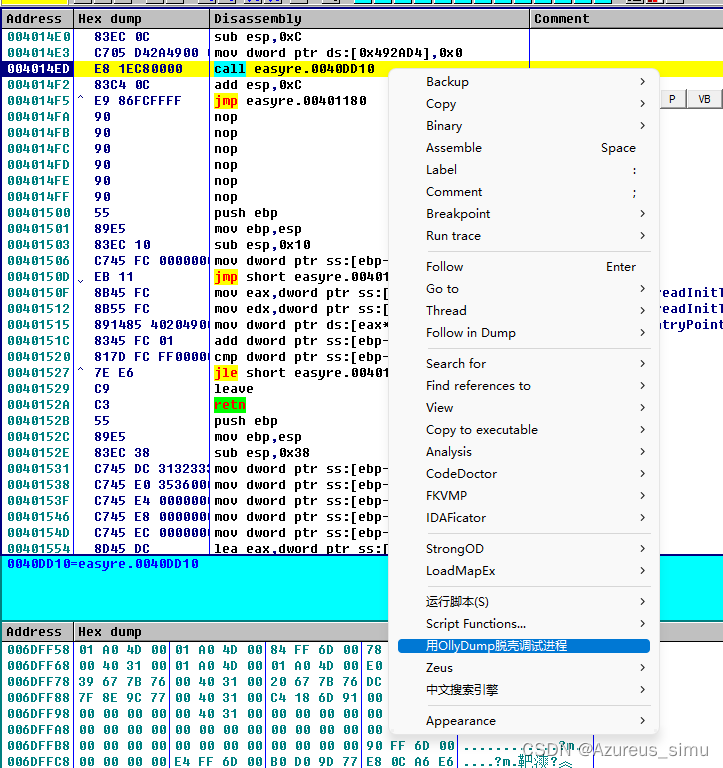The image size is (723, 768).
Task: Click dump pane Hex dump header
Action: (x=230, y=632)
